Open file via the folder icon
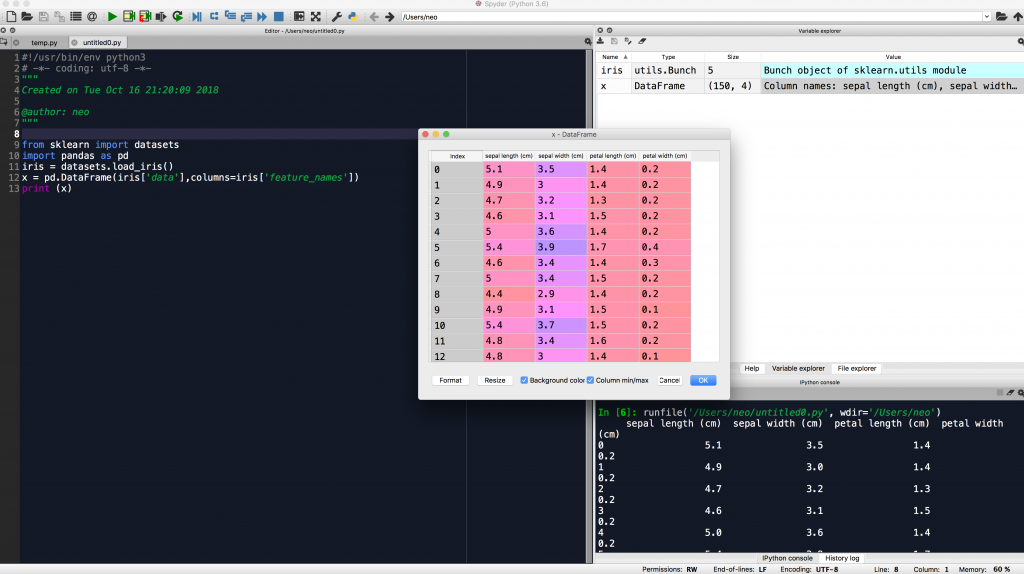1024x574 pixels. 27,16
